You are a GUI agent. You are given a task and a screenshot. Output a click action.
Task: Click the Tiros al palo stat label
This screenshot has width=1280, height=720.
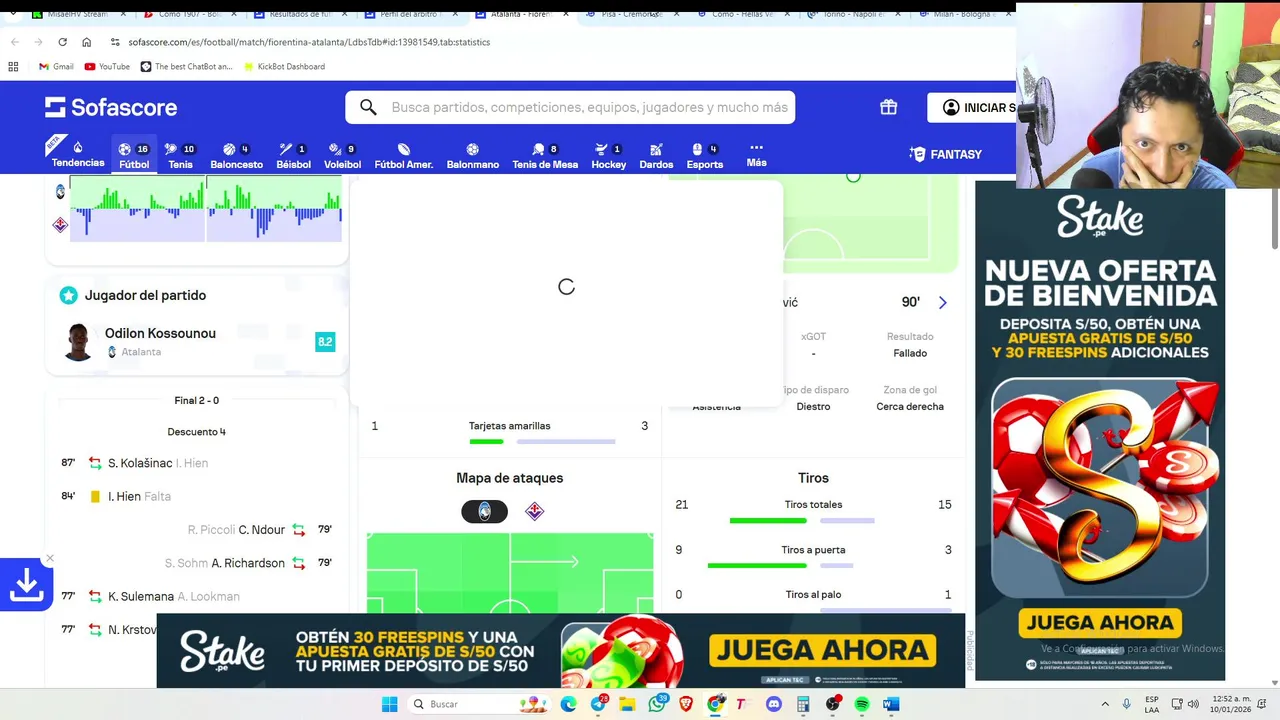pyautogui.click(x=813, y=594)
